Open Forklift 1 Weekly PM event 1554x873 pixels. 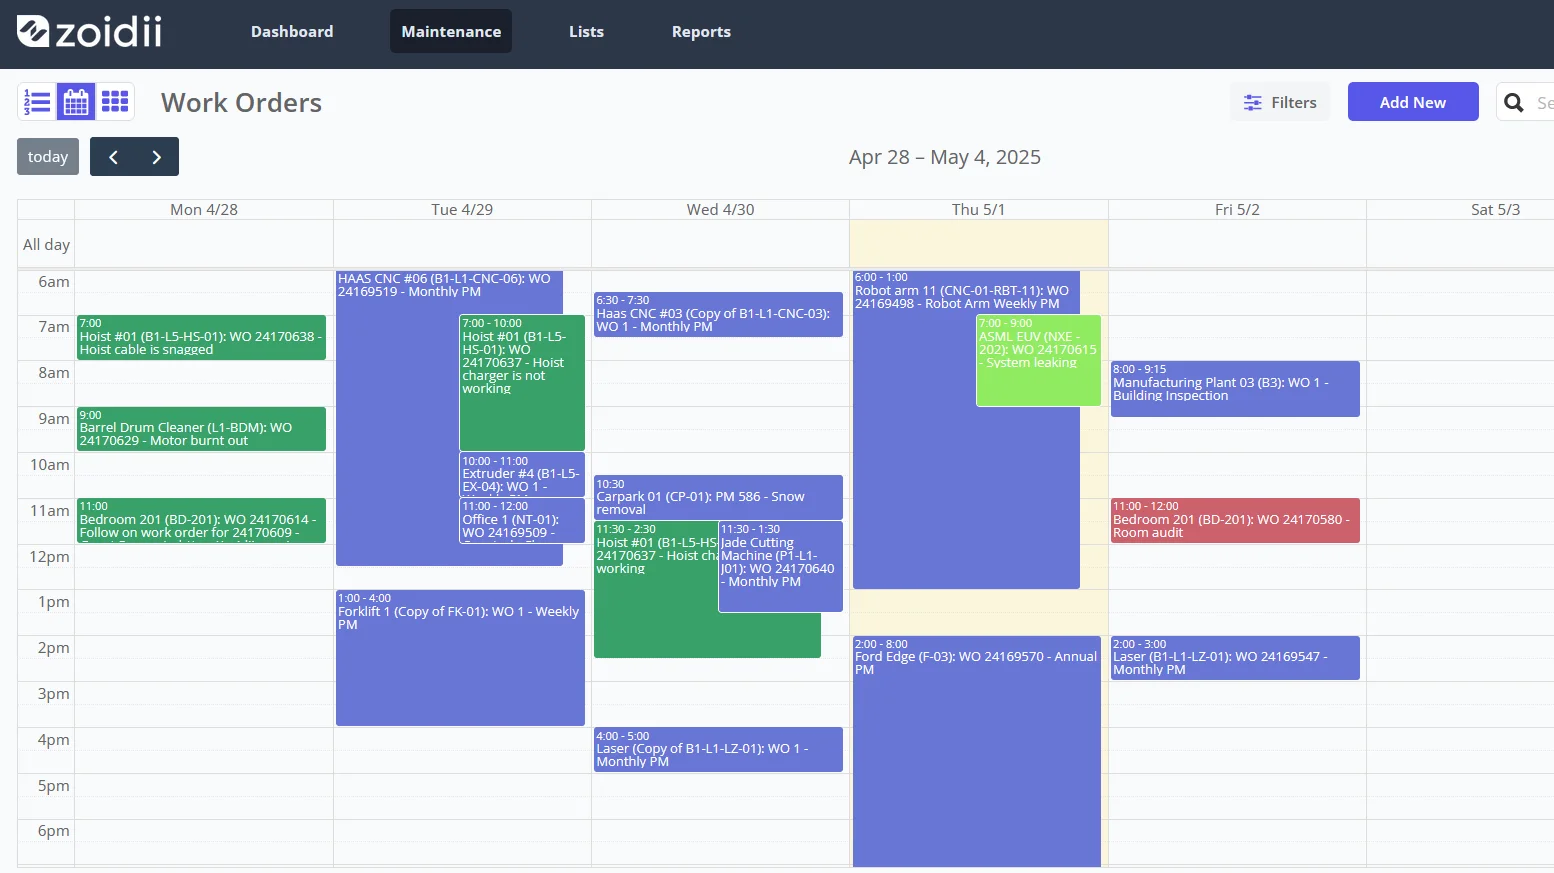pos(460,657)
